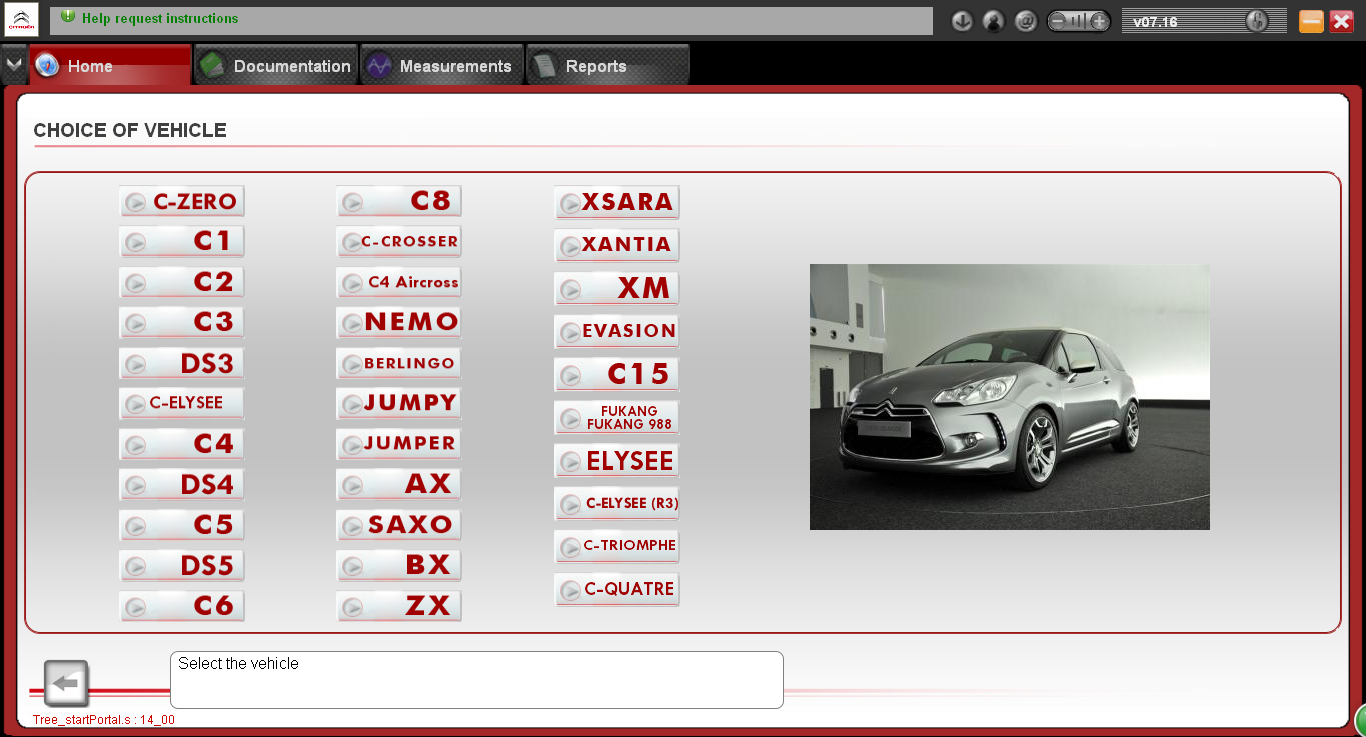Select the C-QUATRE vehicle
The width and height of the screenshot is (1366, 737).
click(617, 590)
